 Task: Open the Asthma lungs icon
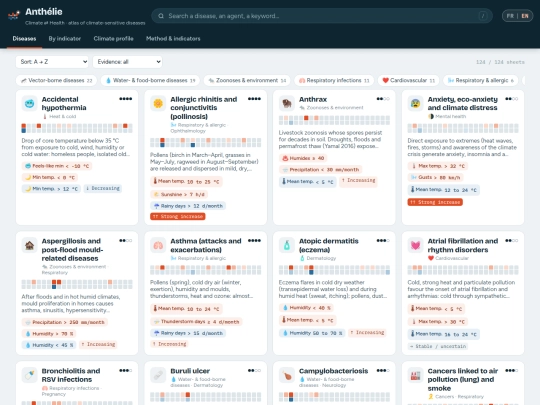click(158, 245)
